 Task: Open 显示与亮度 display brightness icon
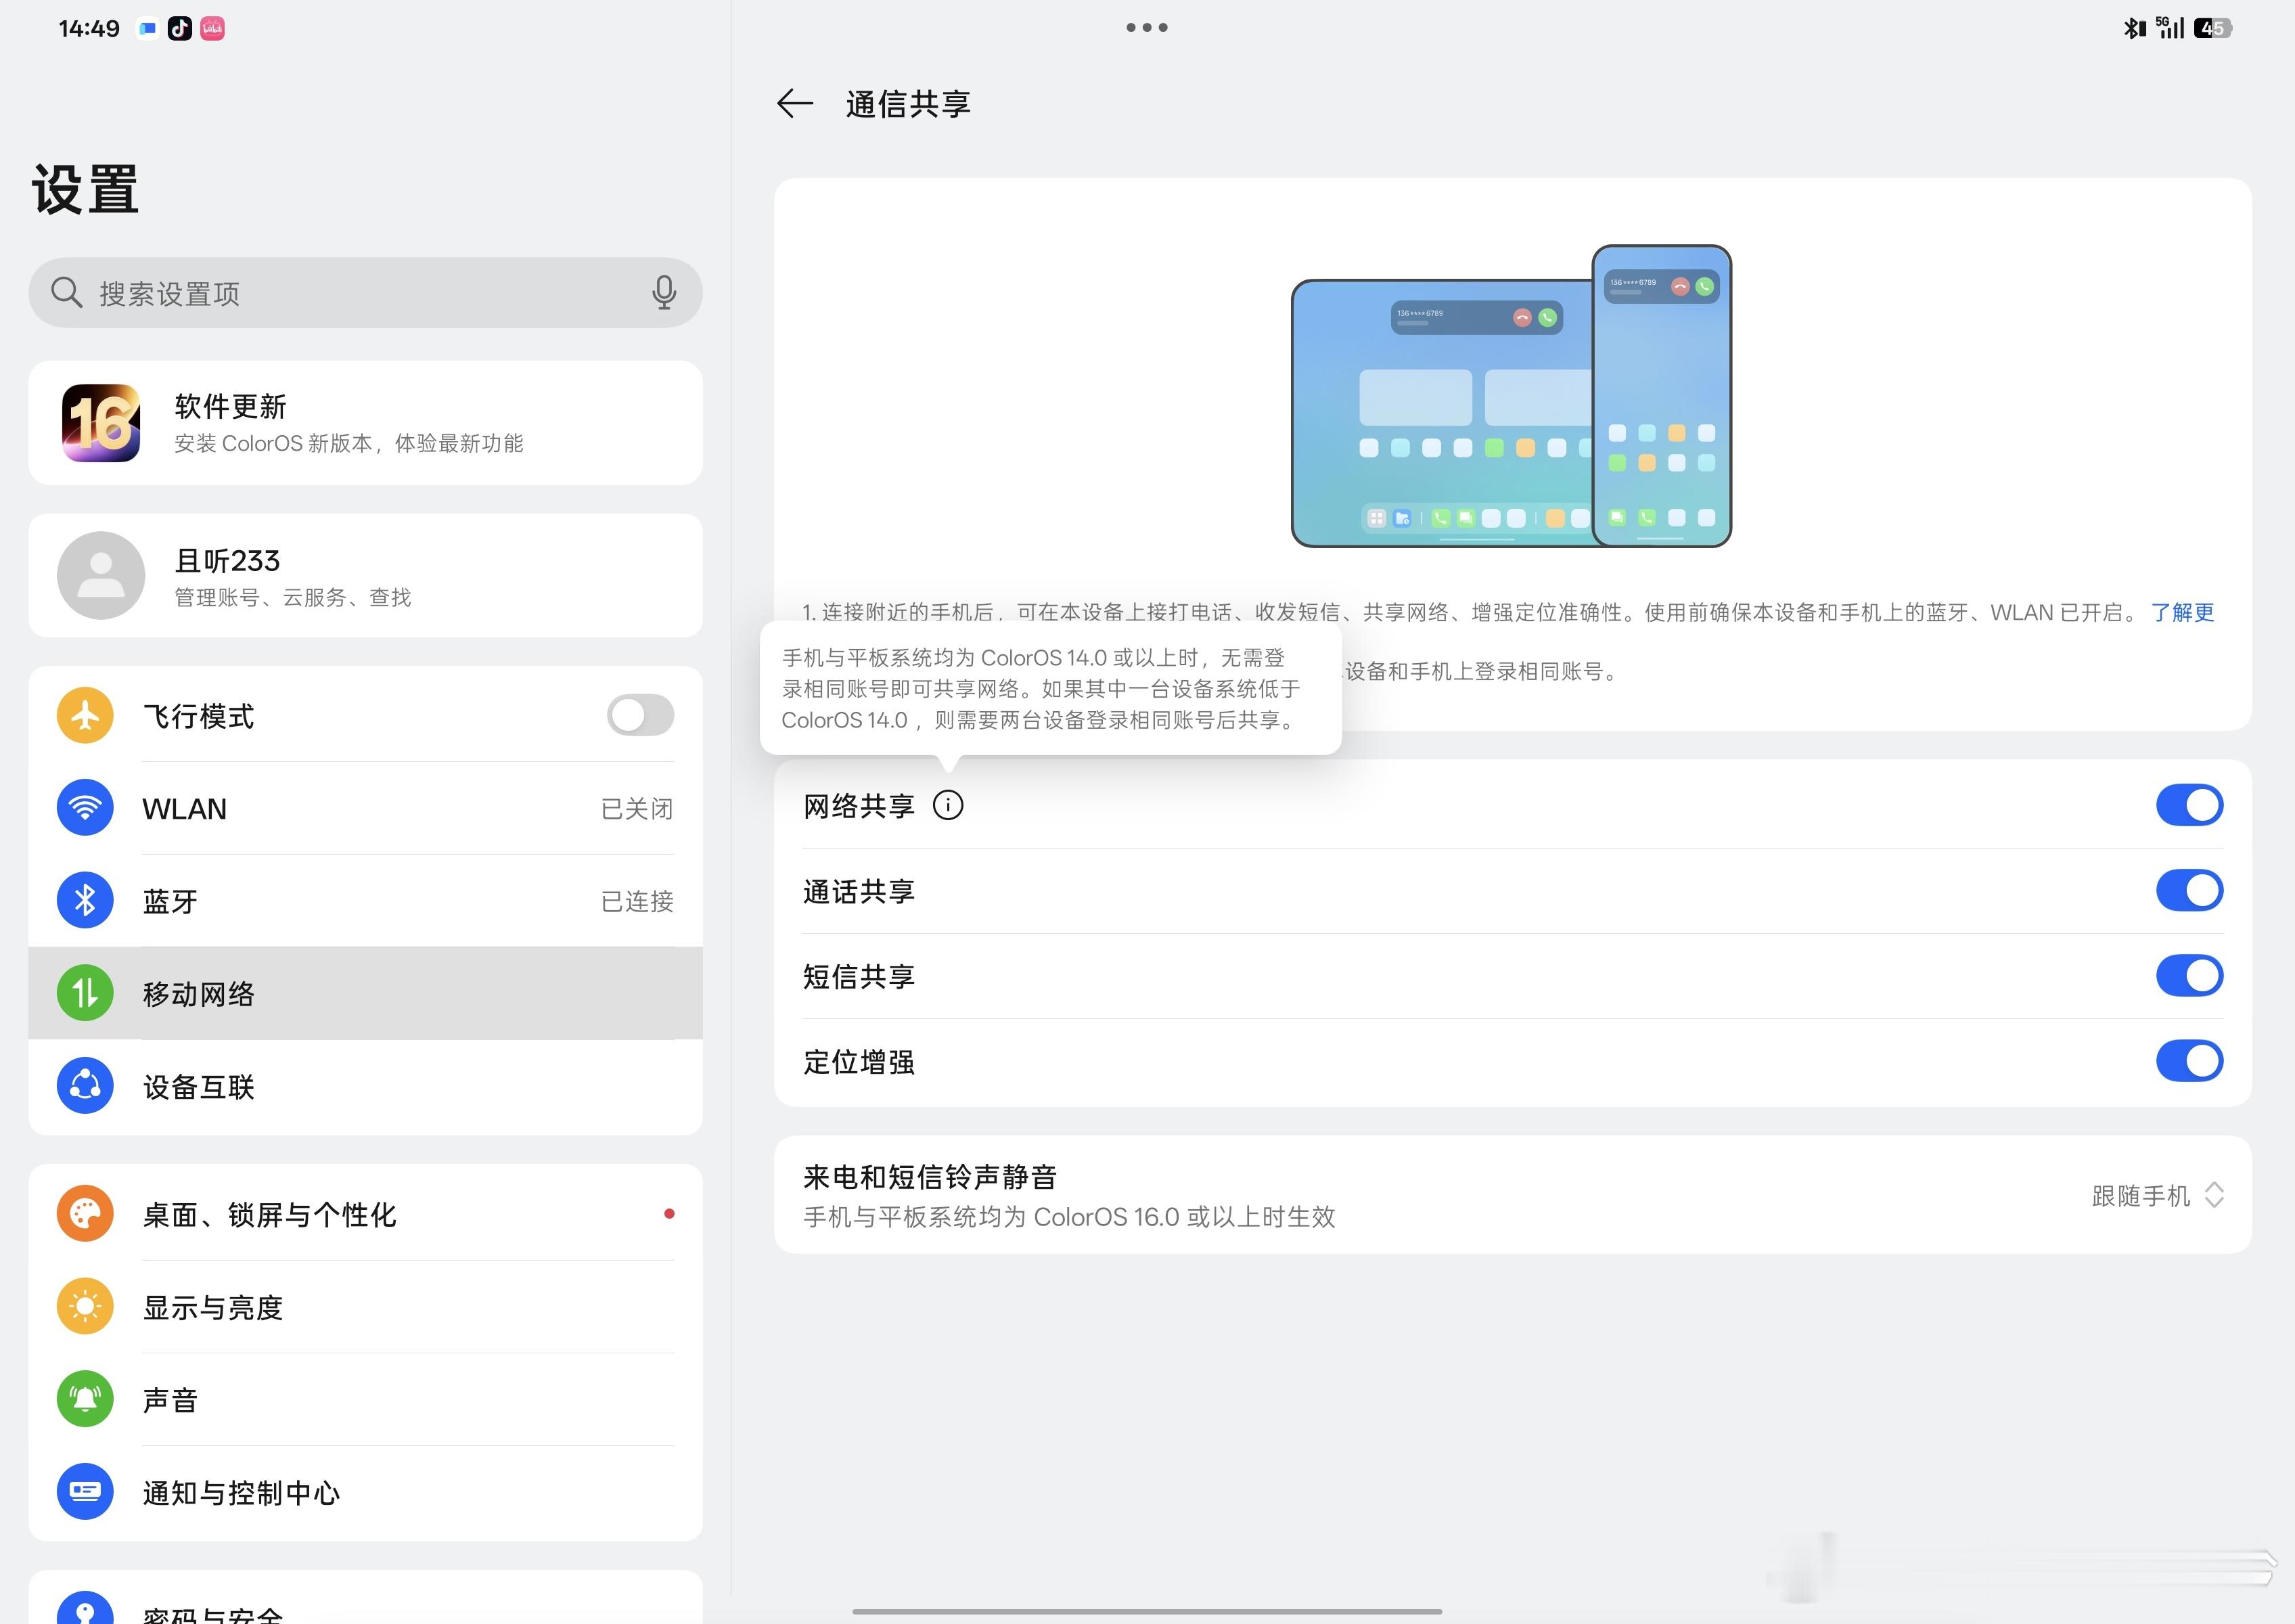pyautogui.click(x=85, y=1306)
